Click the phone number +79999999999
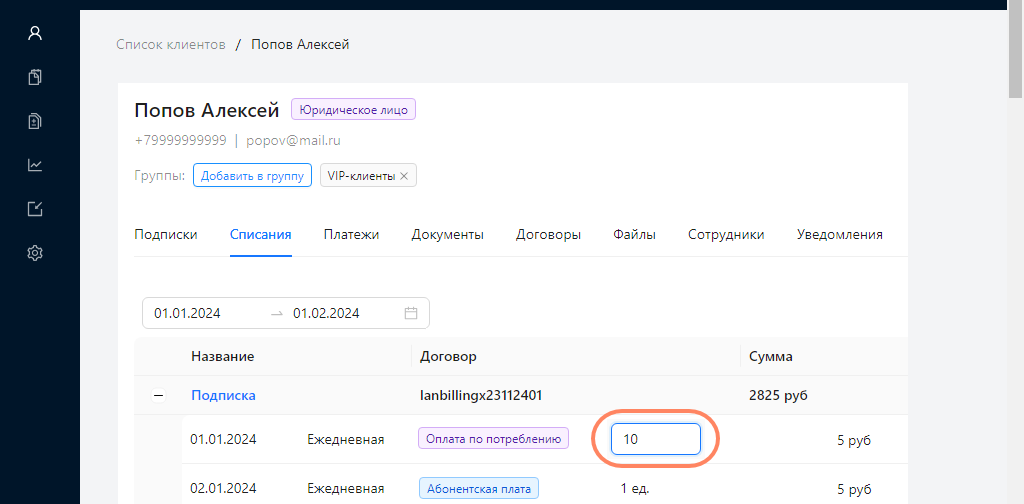The width and height of the screenshot is (1024, 504). click(x=180, y=140)
